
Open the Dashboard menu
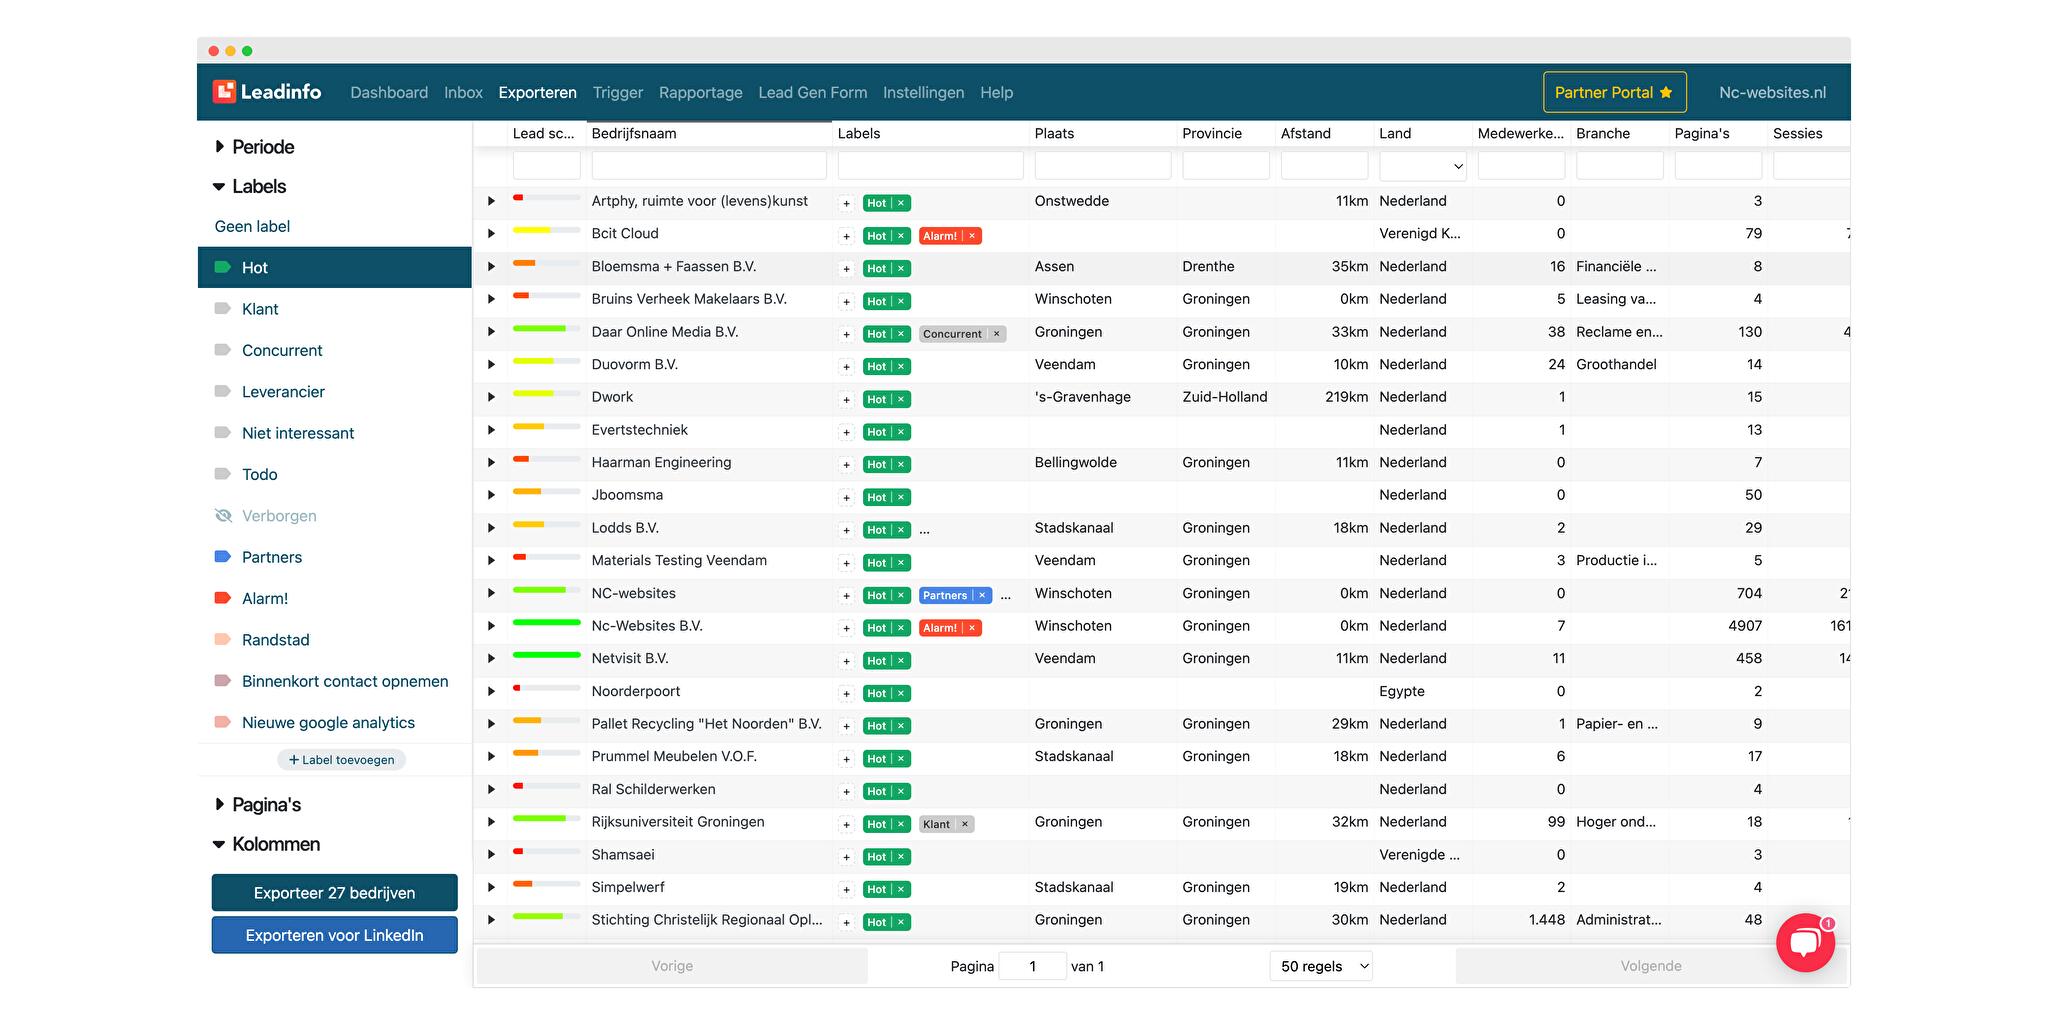tap(389, 92)
